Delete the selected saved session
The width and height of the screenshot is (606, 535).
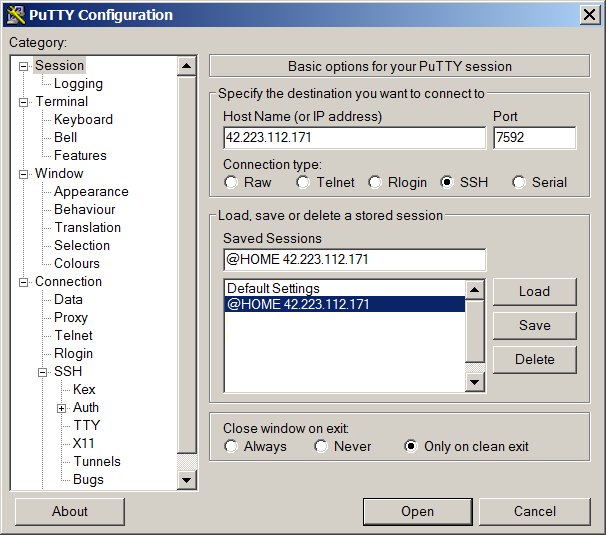[535, 360]
